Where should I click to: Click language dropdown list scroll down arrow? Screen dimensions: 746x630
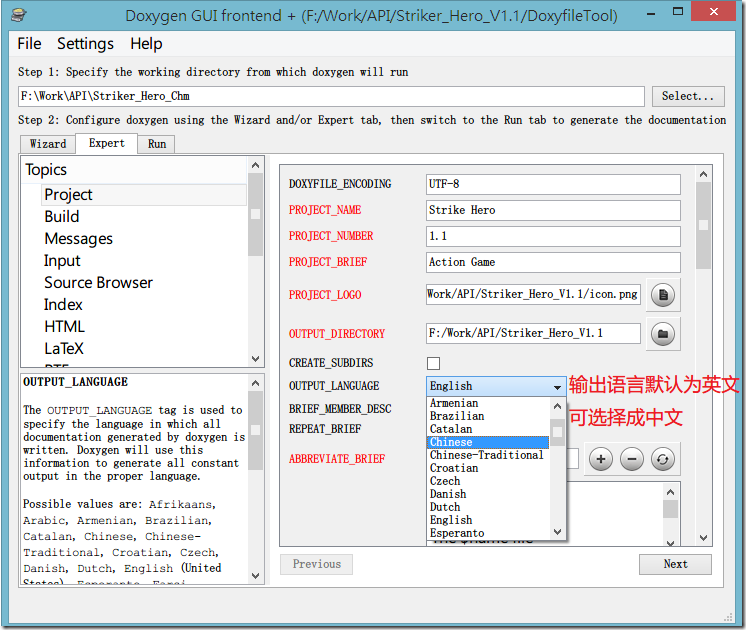(x=558, y=532)
